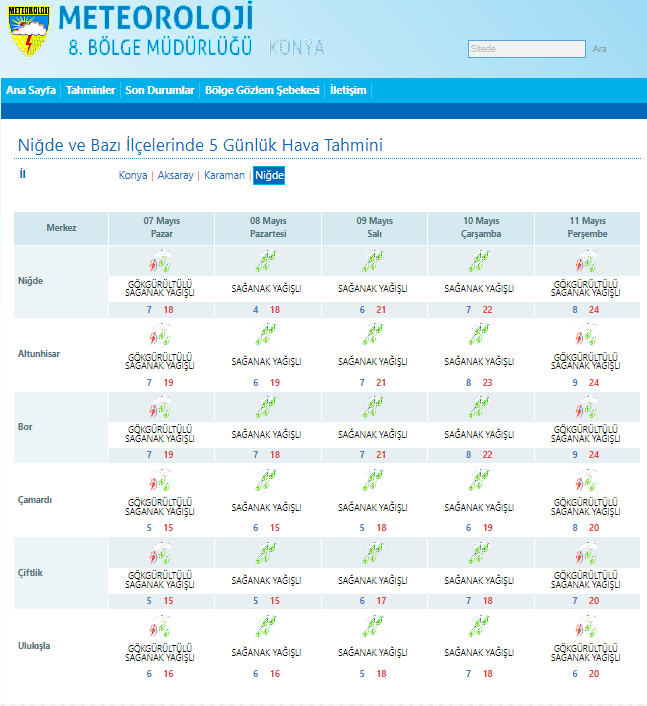
Task: Click Çamardı shower icon for 09 Mayıs
Action: [373, 480]
